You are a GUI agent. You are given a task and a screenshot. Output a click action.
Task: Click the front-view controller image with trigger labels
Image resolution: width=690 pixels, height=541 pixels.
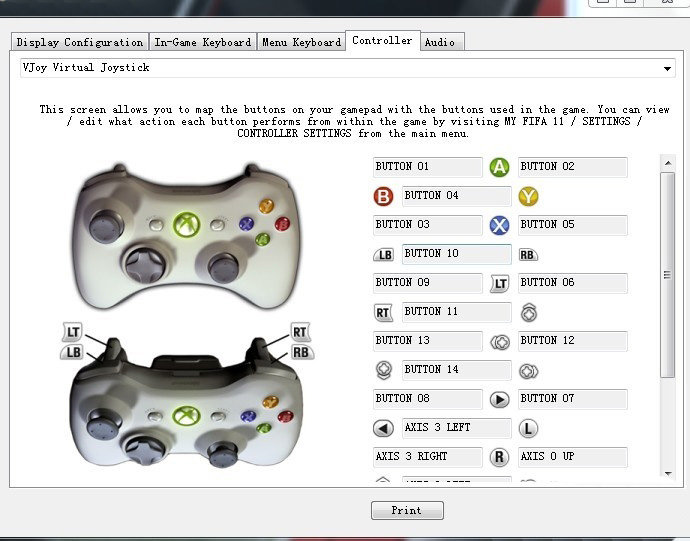tap(187, 396)
